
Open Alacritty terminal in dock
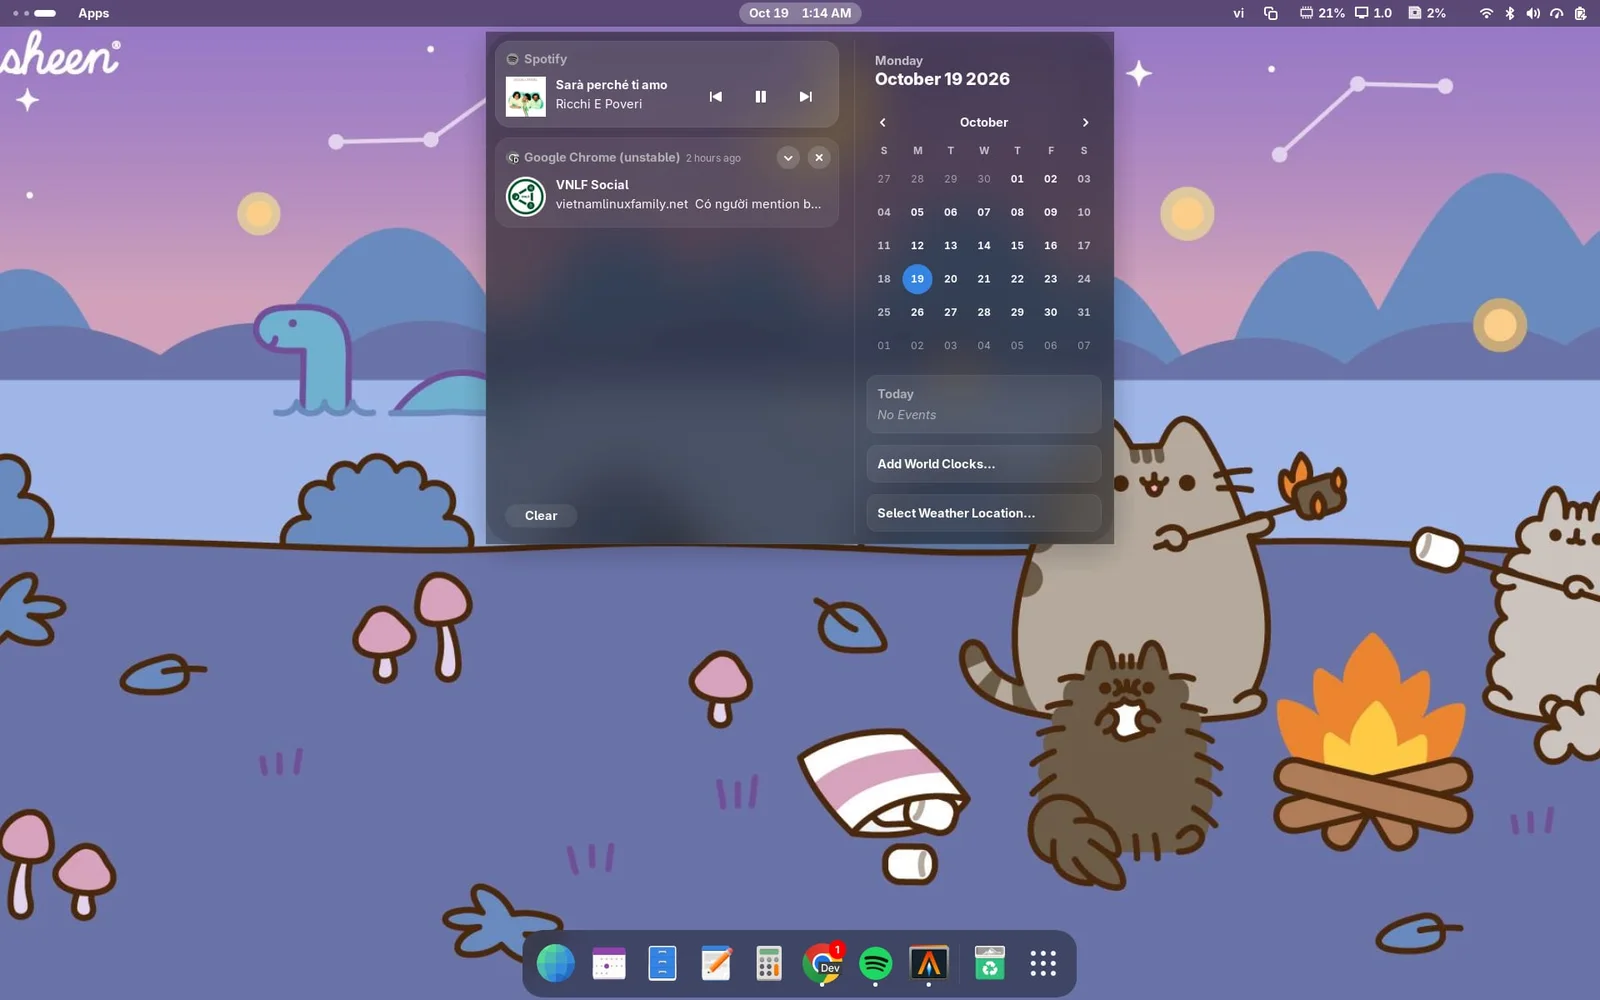[x=929, y=964]
